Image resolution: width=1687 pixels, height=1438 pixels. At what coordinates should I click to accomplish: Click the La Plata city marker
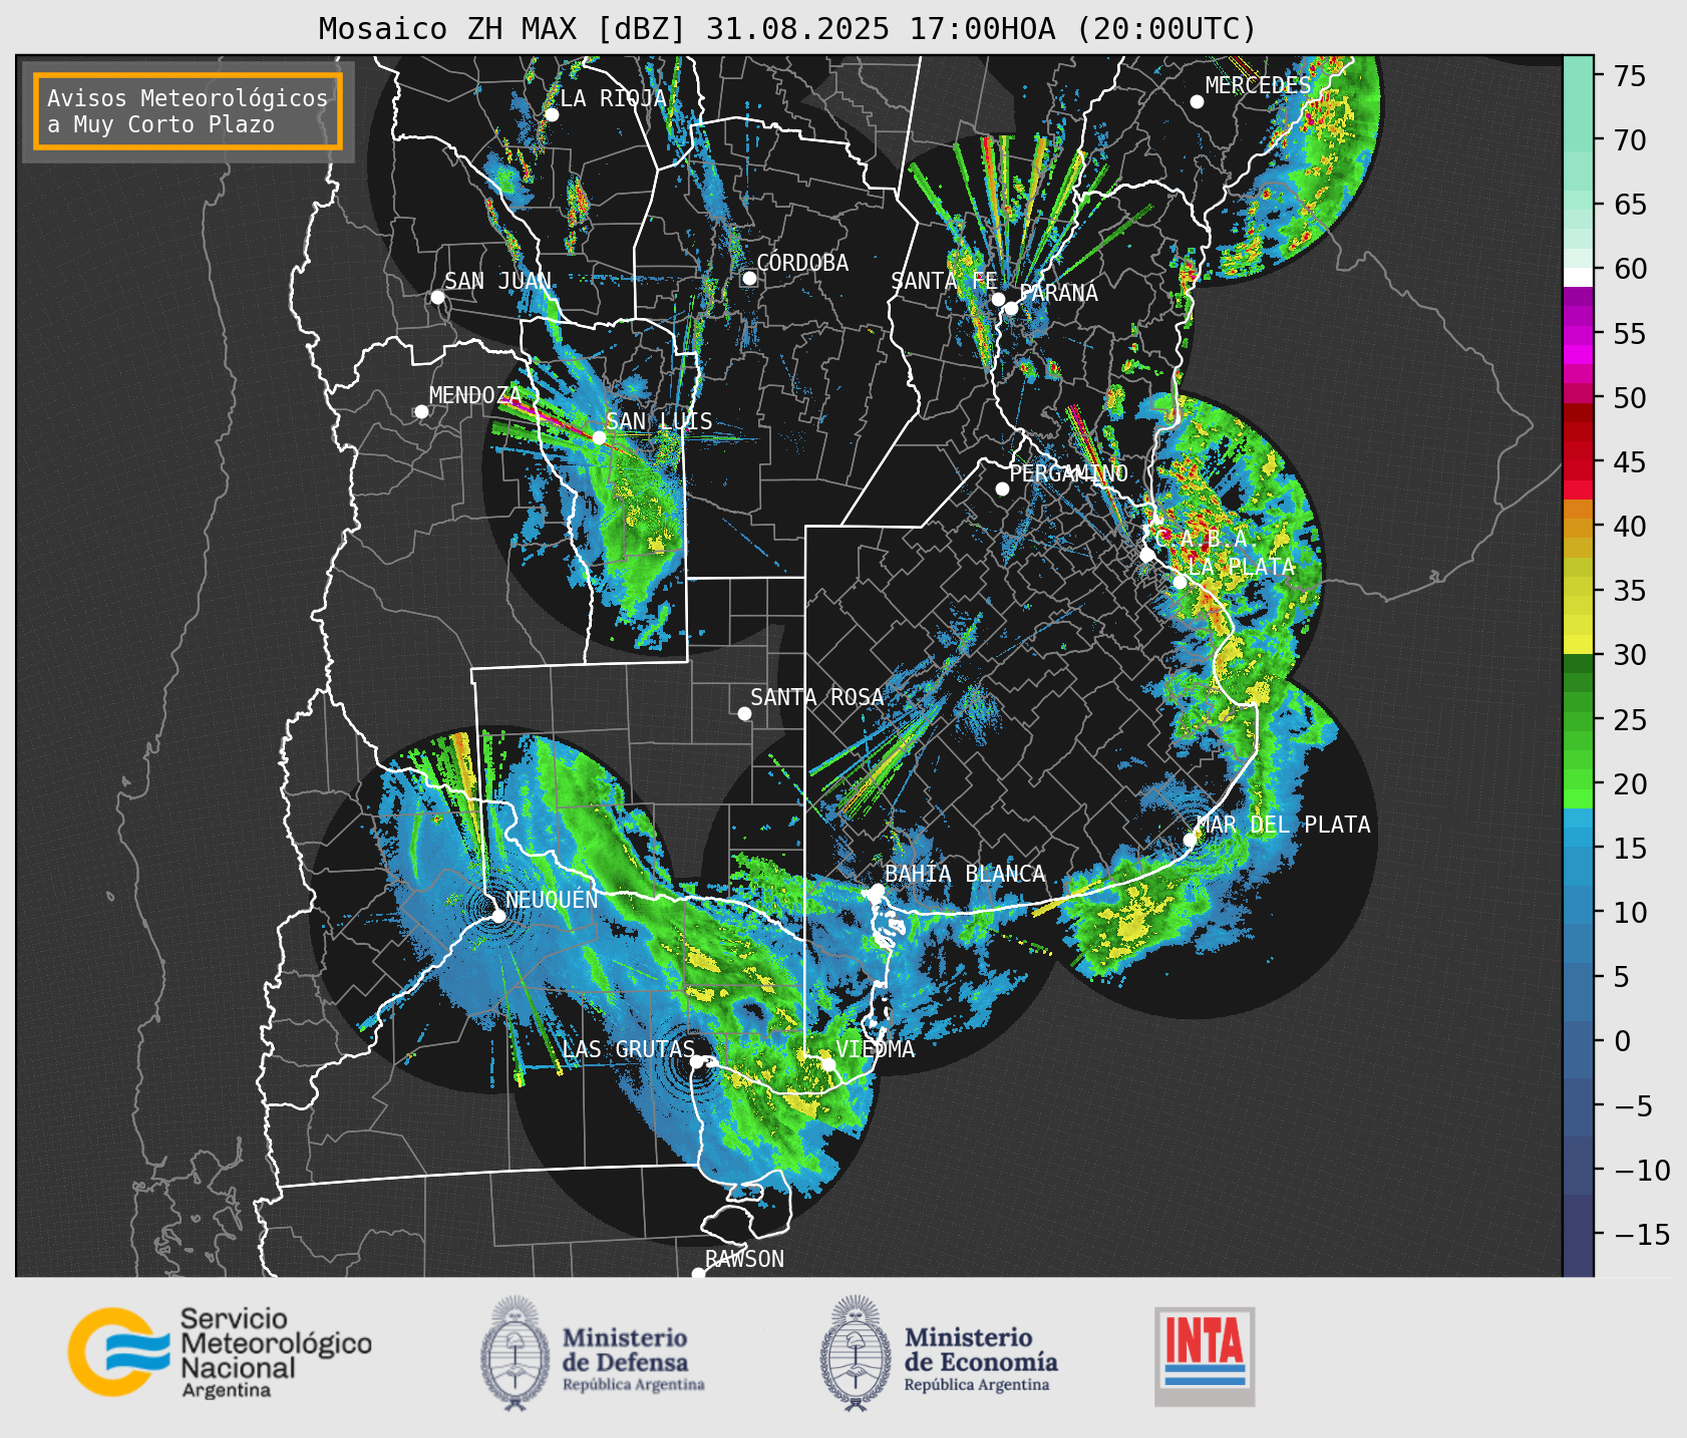1180,582
